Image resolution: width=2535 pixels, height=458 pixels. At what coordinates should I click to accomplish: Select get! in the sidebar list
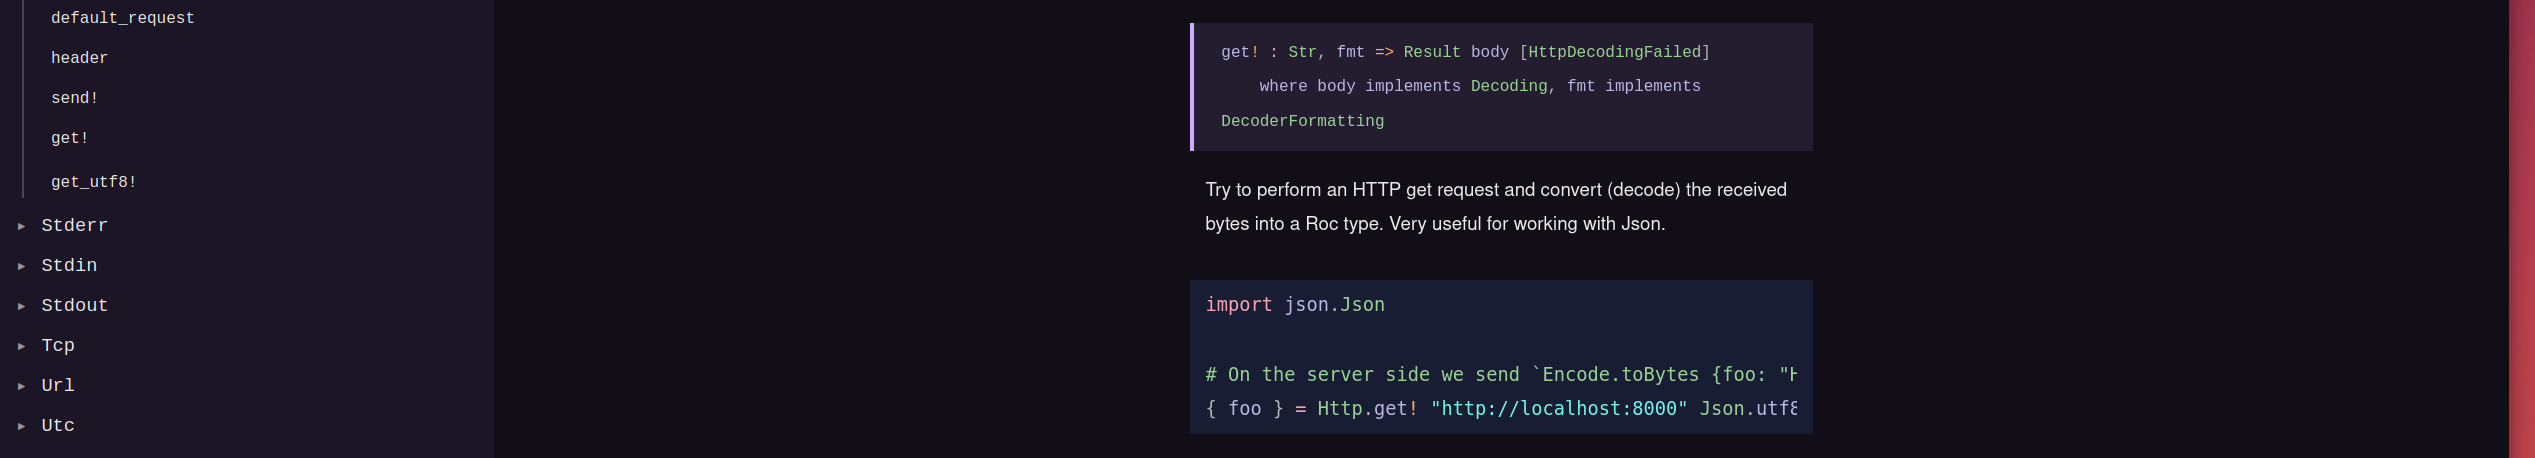click(70, 138)
